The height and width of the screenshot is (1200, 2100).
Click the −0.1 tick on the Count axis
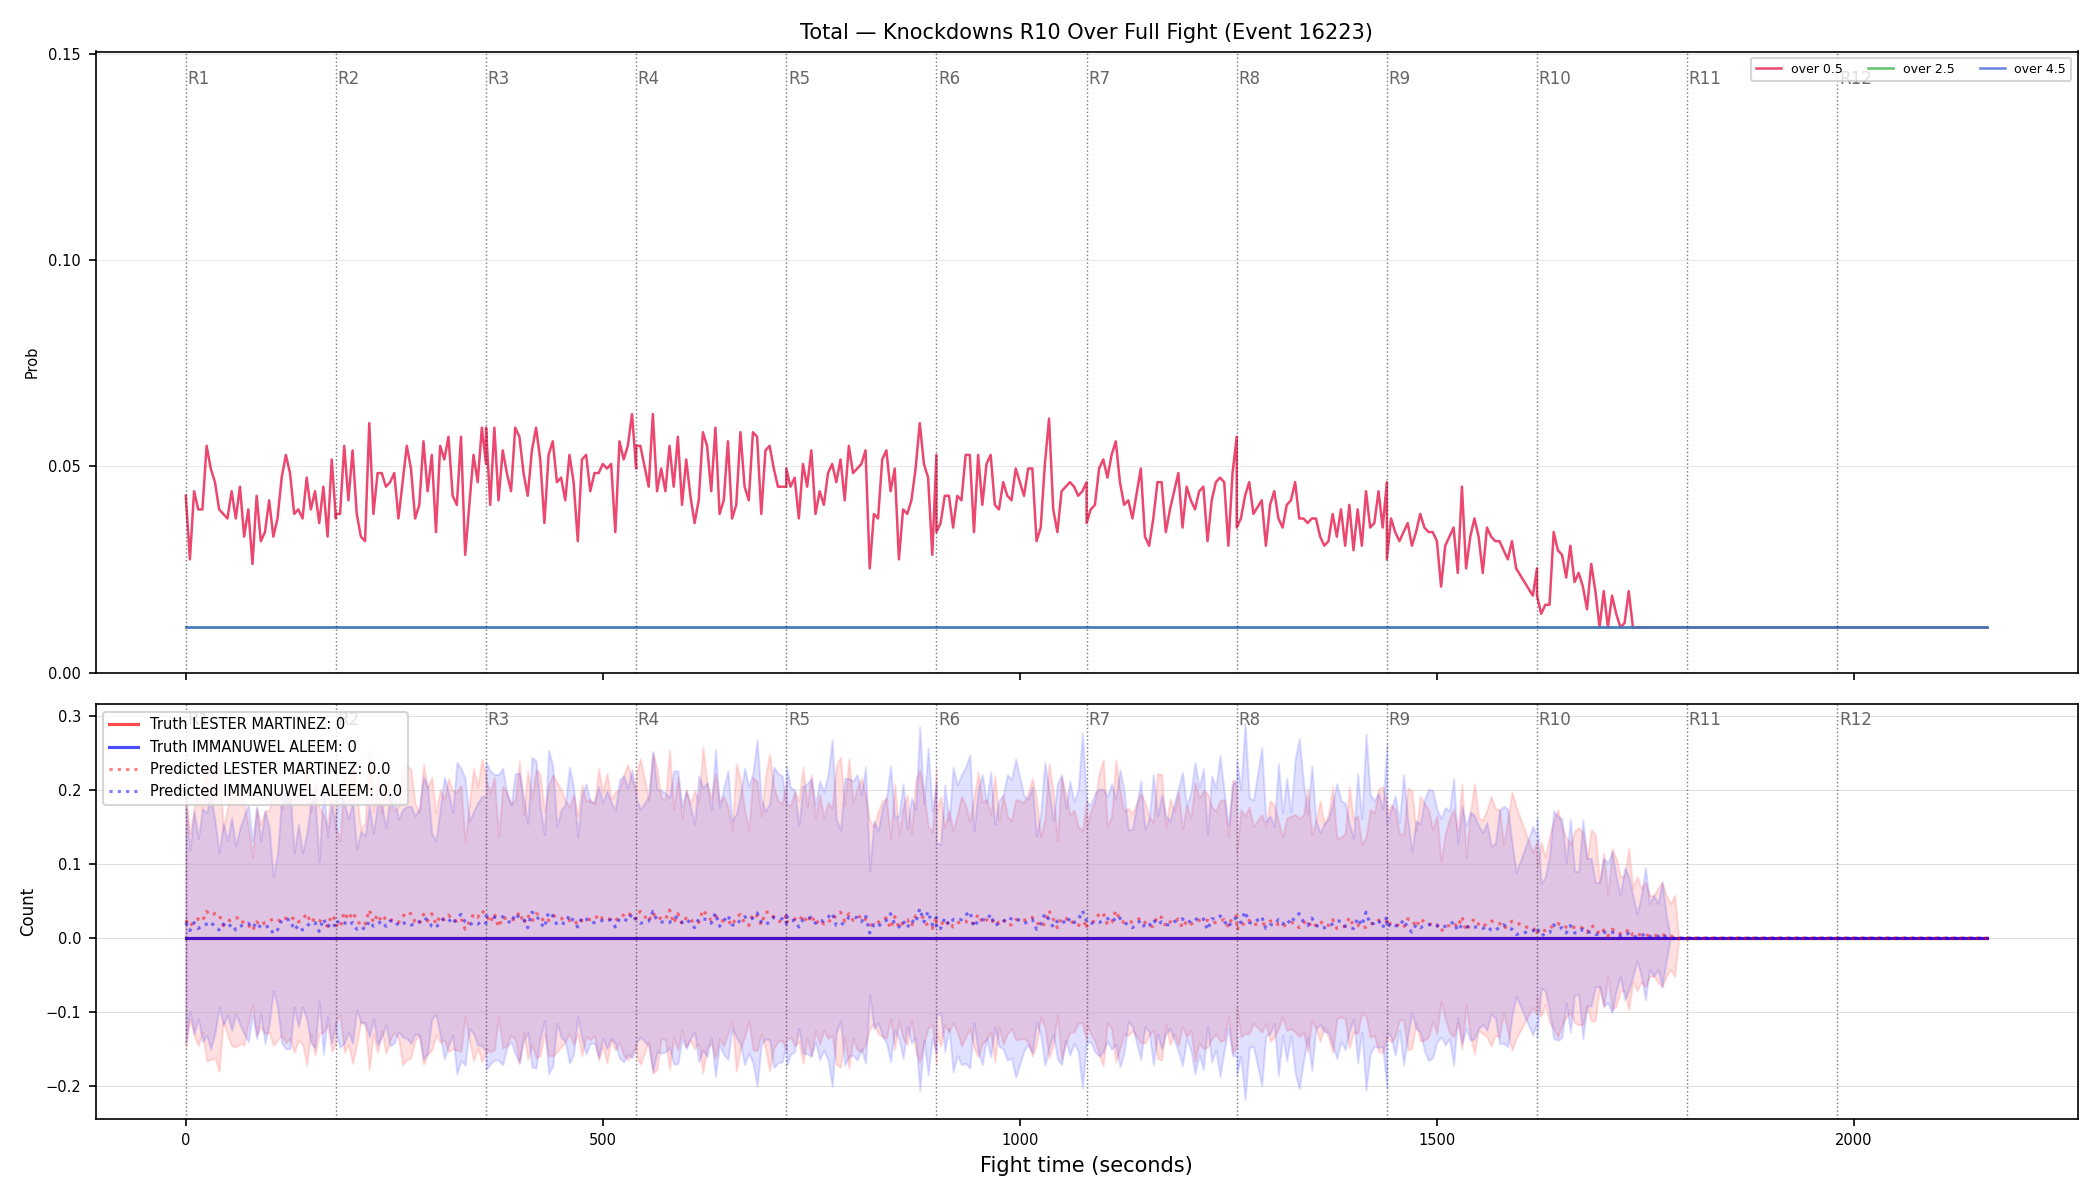coord(62,1012)
